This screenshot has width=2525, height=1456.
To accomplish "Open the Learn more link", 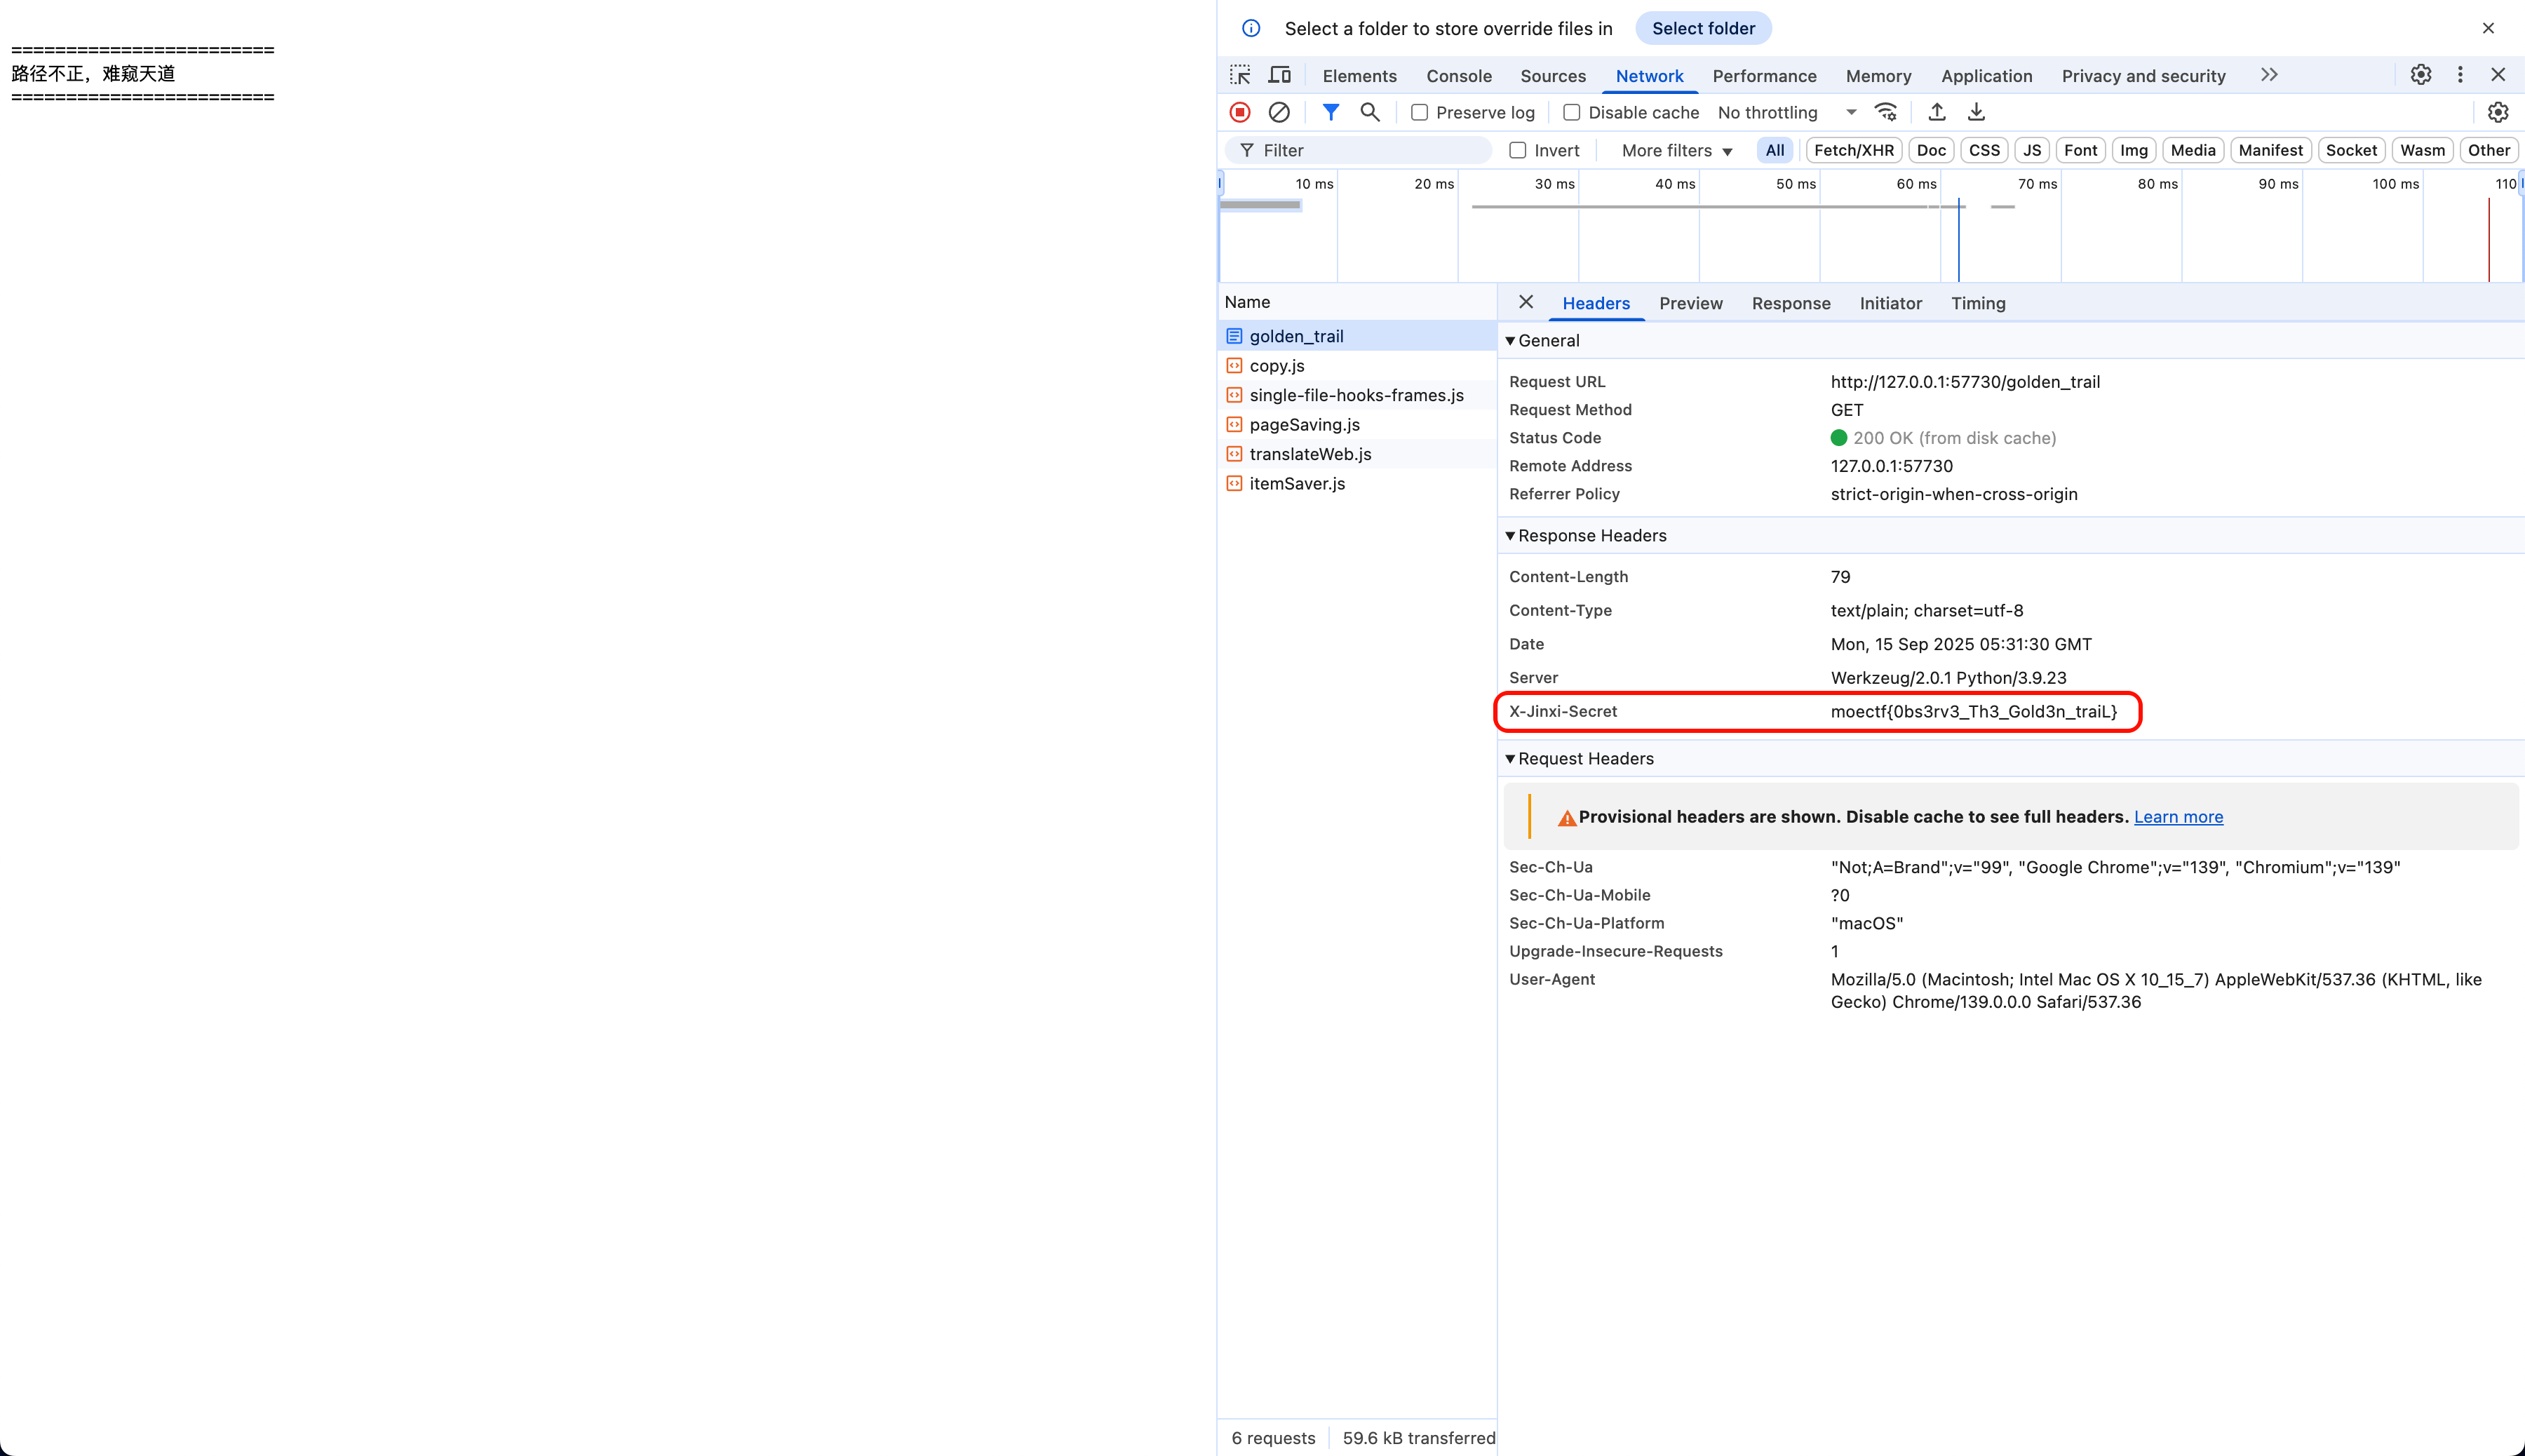I will pos(2178,817).
